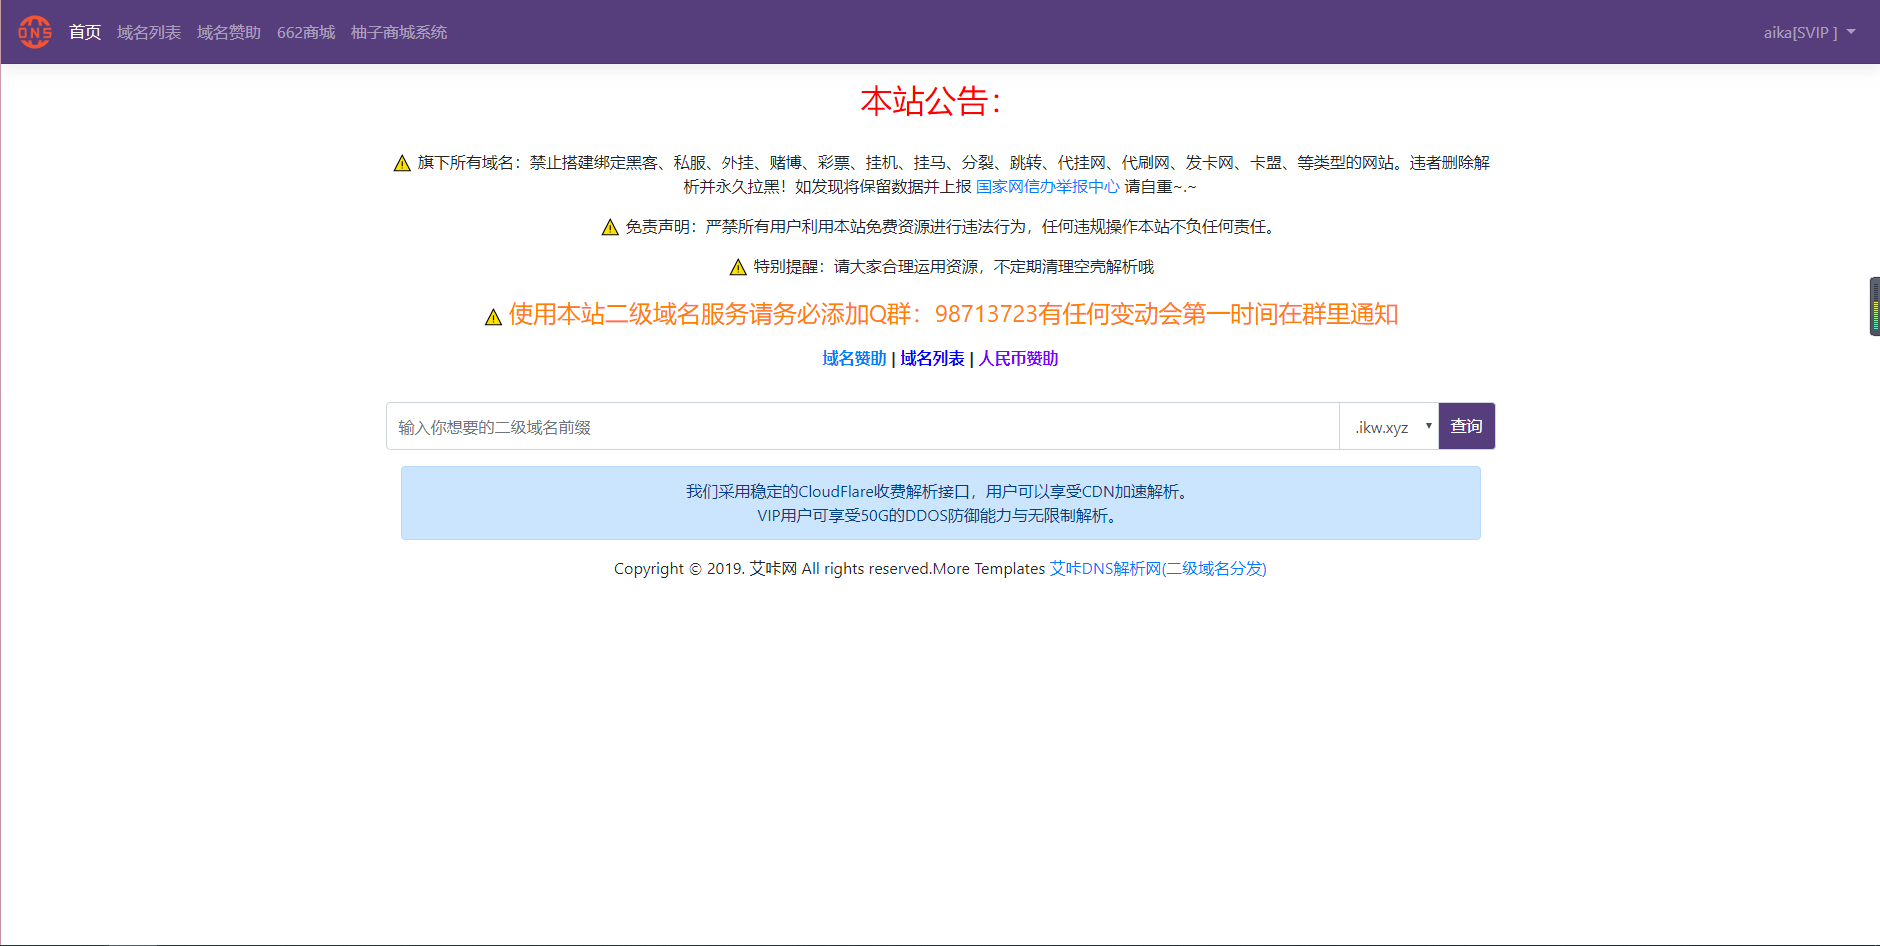
Task: Open the 域名赞助 page from top navigation
Action: 228,31
